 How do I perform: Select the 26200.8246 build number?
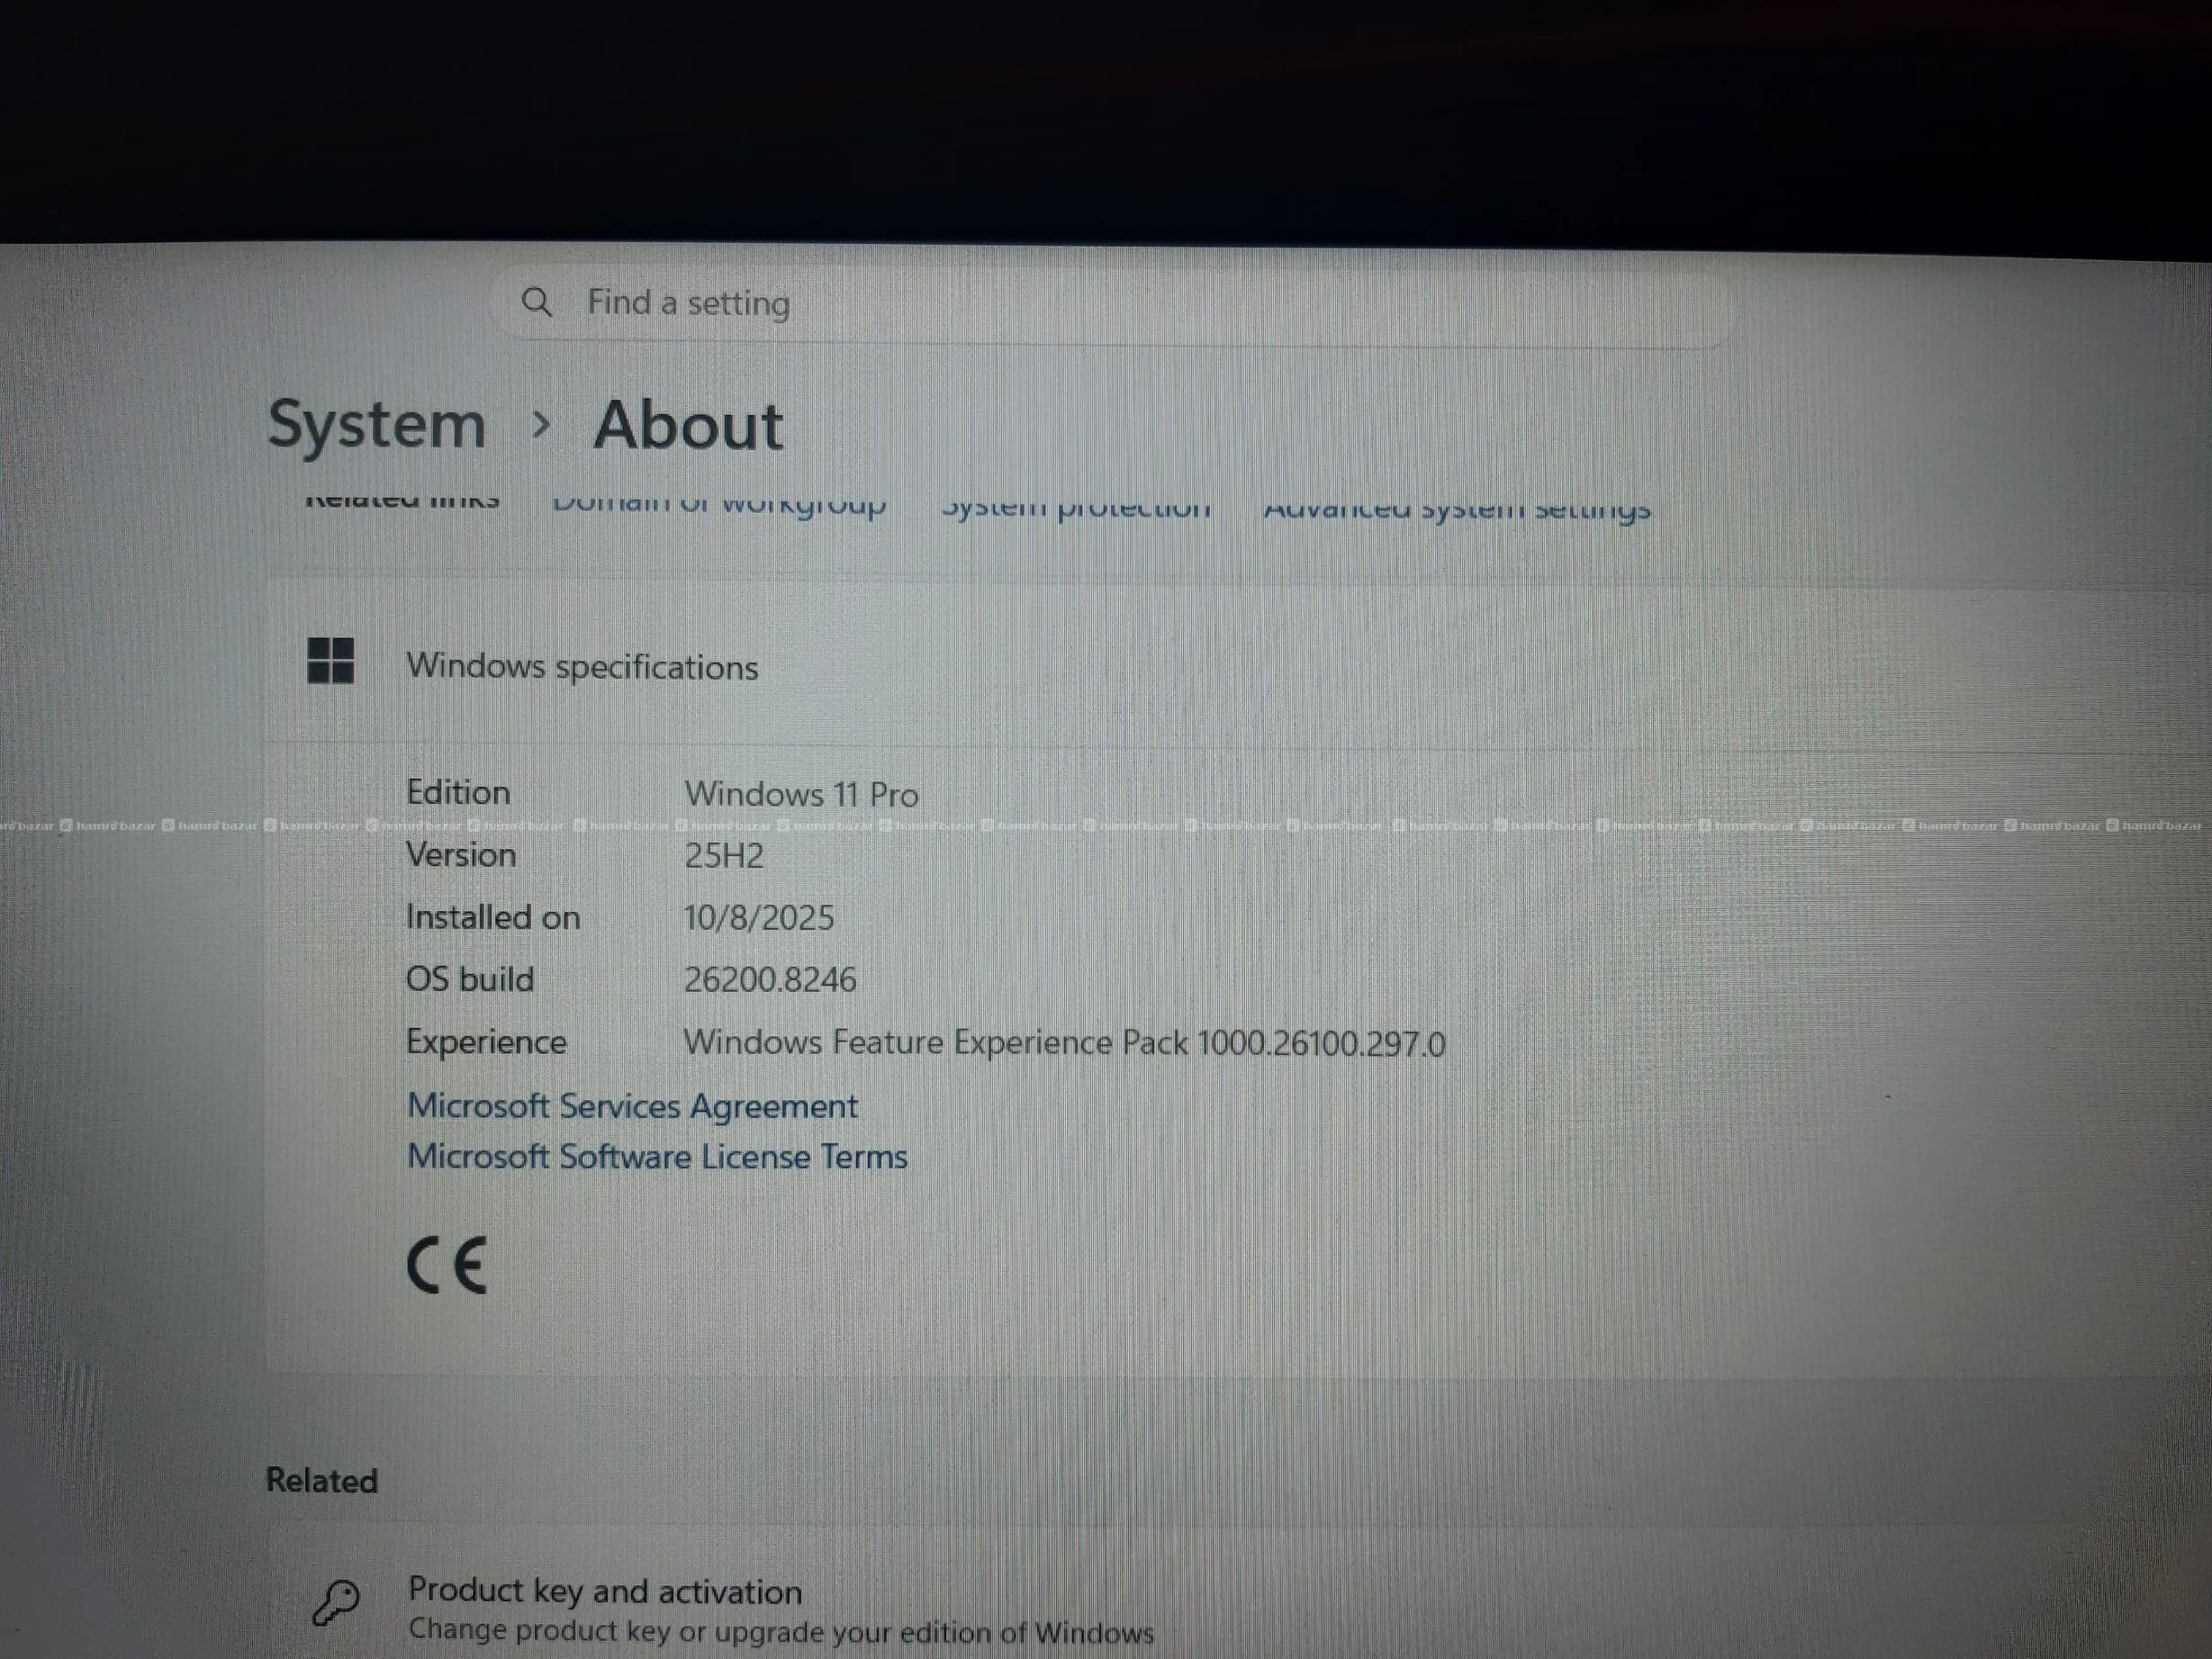(770, 981)
